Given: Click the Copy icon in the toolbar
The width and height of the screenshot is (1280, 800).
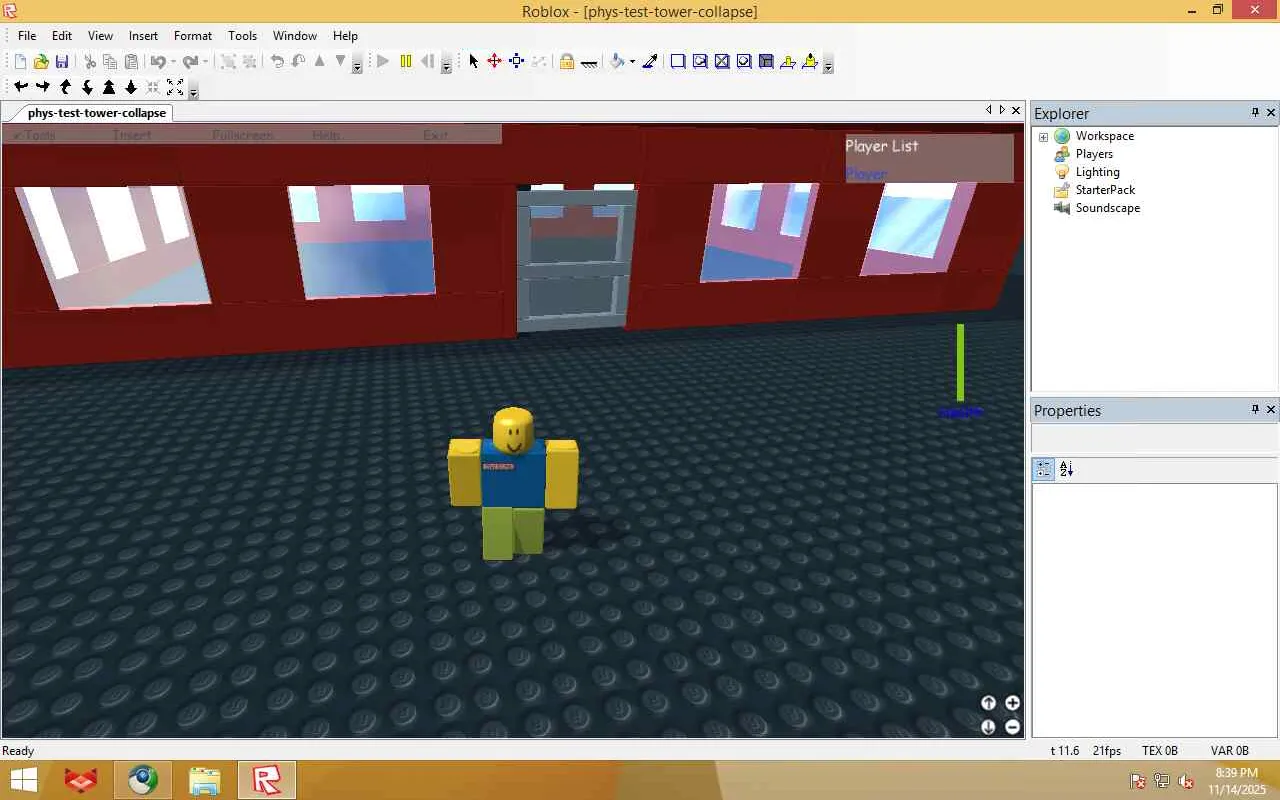Looking at the screenshot, I should tap(110, 62).
